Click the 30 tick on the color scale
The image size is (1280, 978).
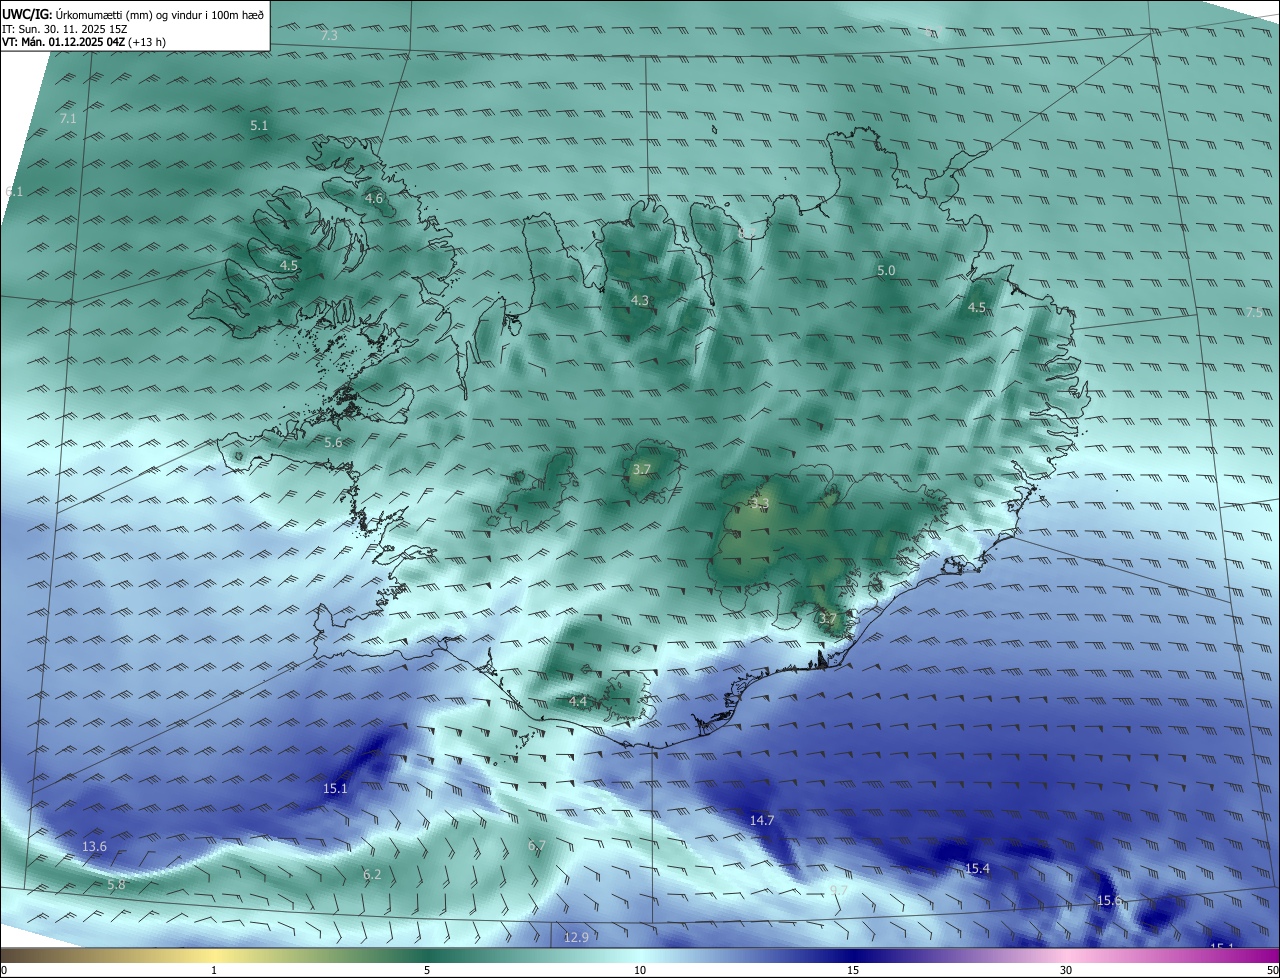pyautogui.click(x=1066, y=970)
